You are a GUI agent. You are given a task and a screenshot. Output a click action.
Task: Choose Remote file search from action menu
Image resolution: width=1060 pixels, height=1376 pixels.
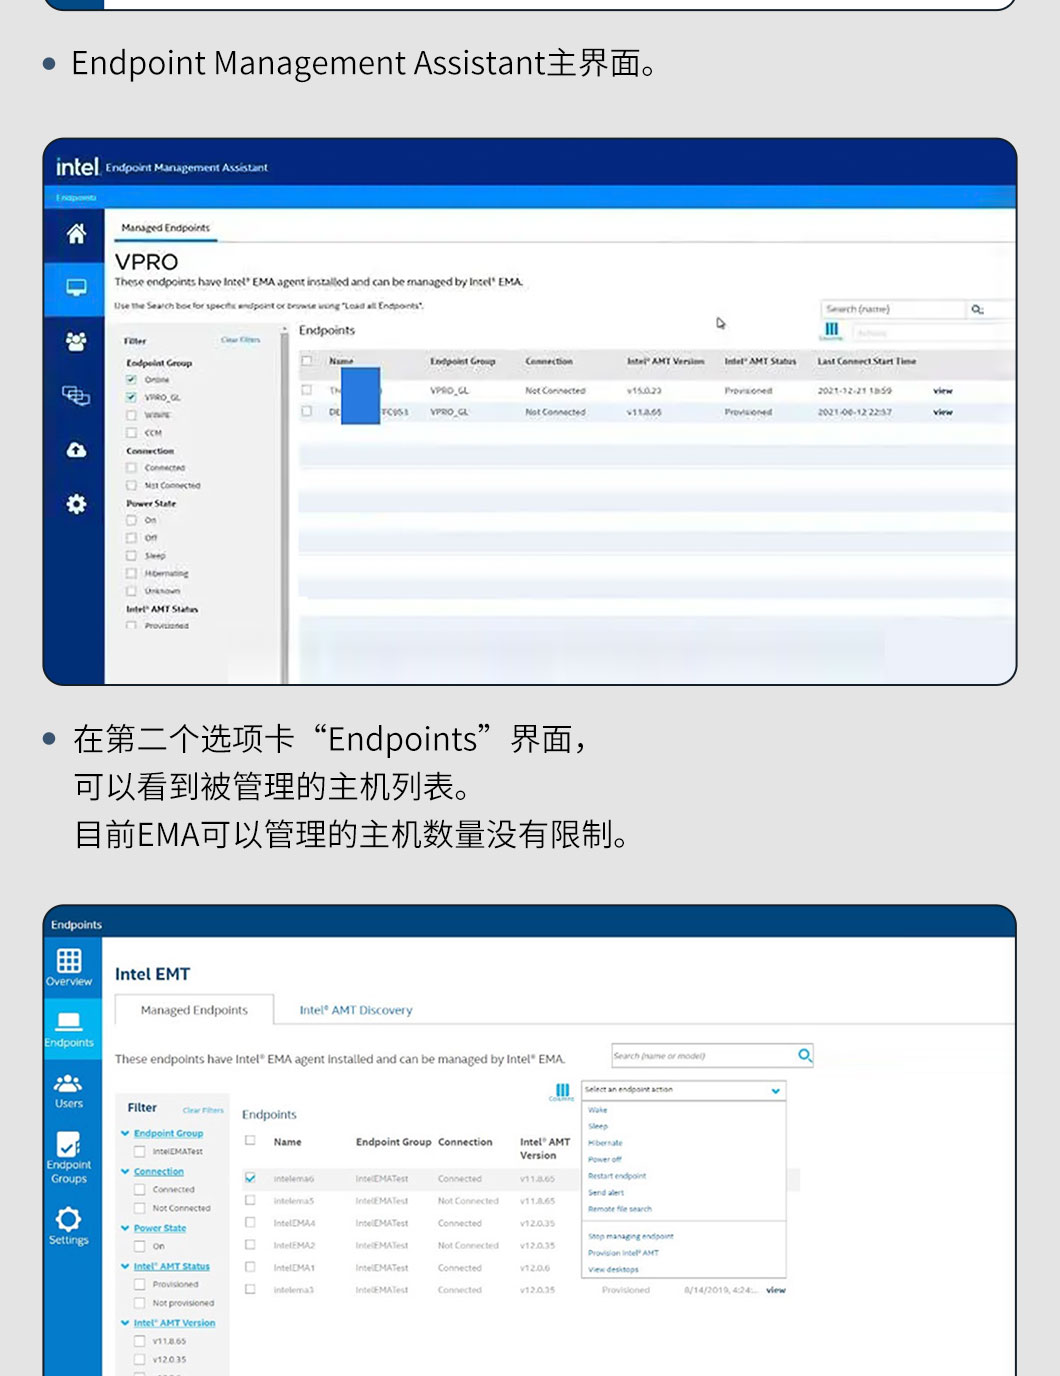pyautogui.click(x=620, y=1209)
